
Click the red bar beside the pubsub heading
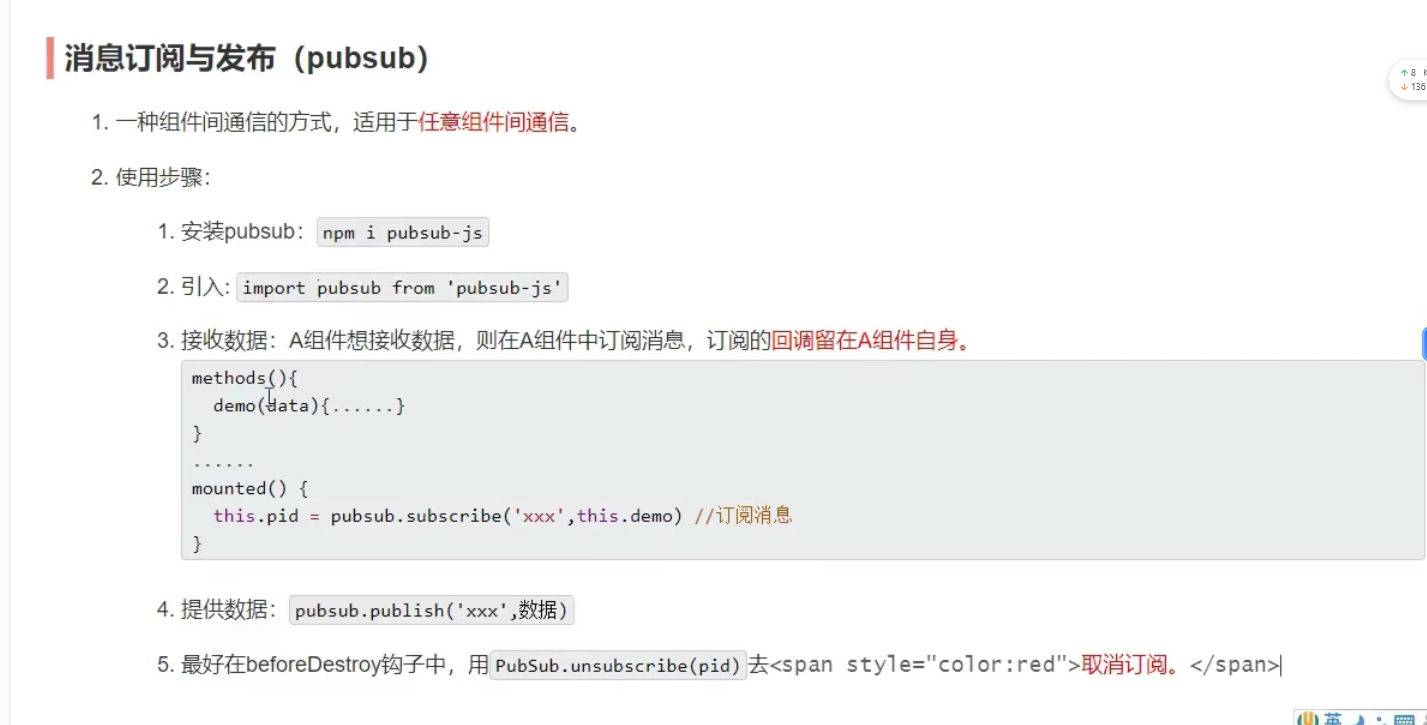50,58
